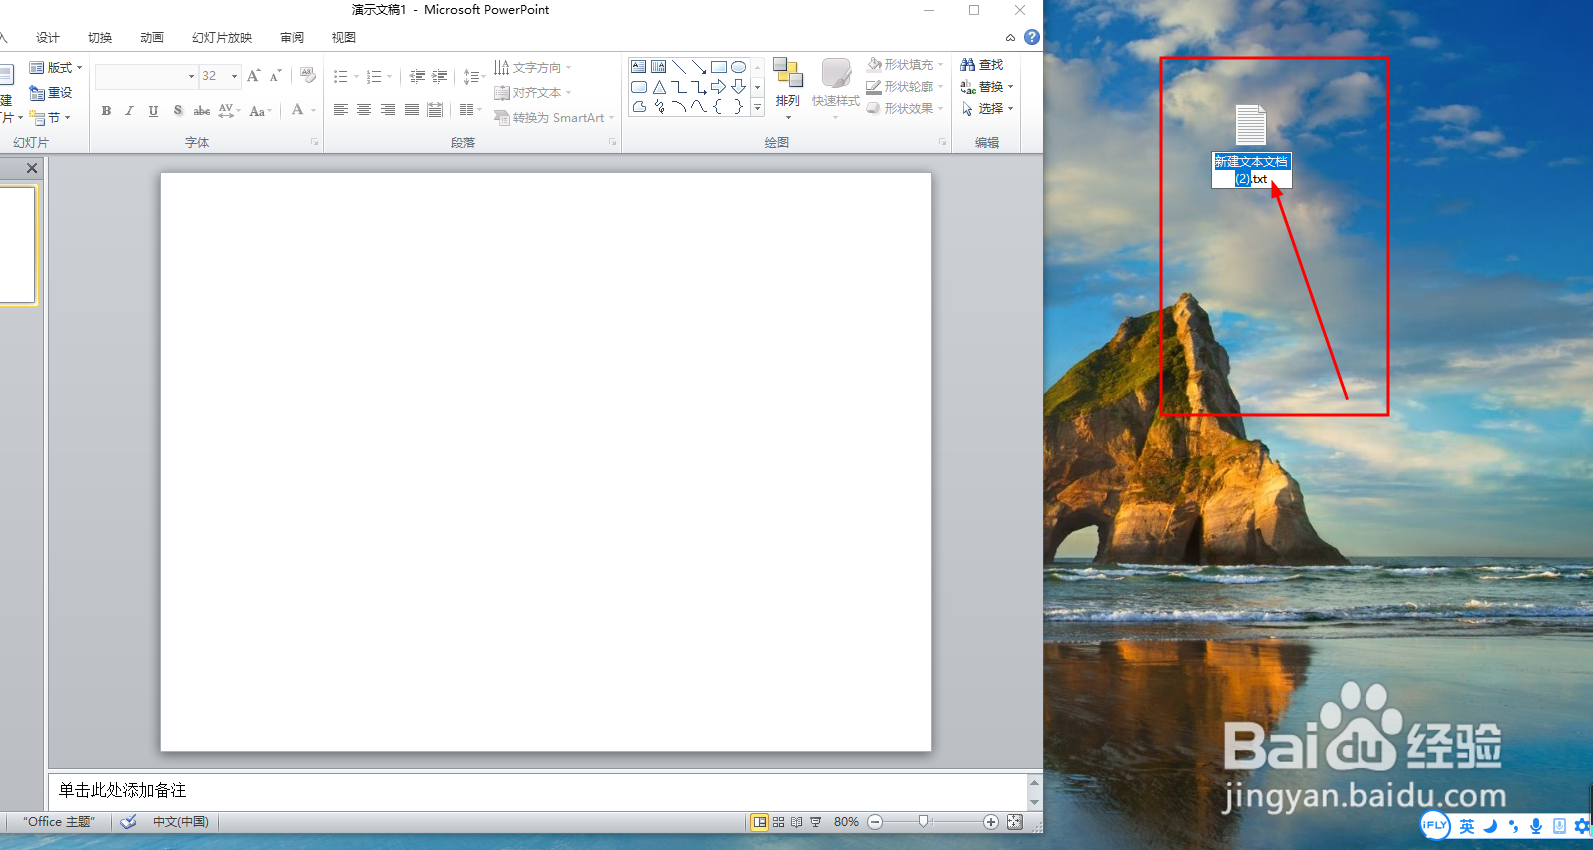Align text left

pos(340,110)
